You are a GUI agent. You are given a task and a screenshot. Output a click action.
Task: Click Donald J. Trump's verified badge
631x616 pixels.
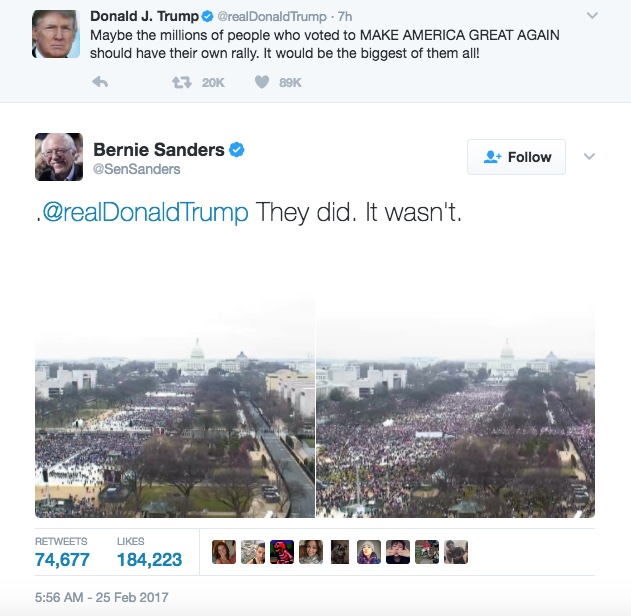coord(207,16)
